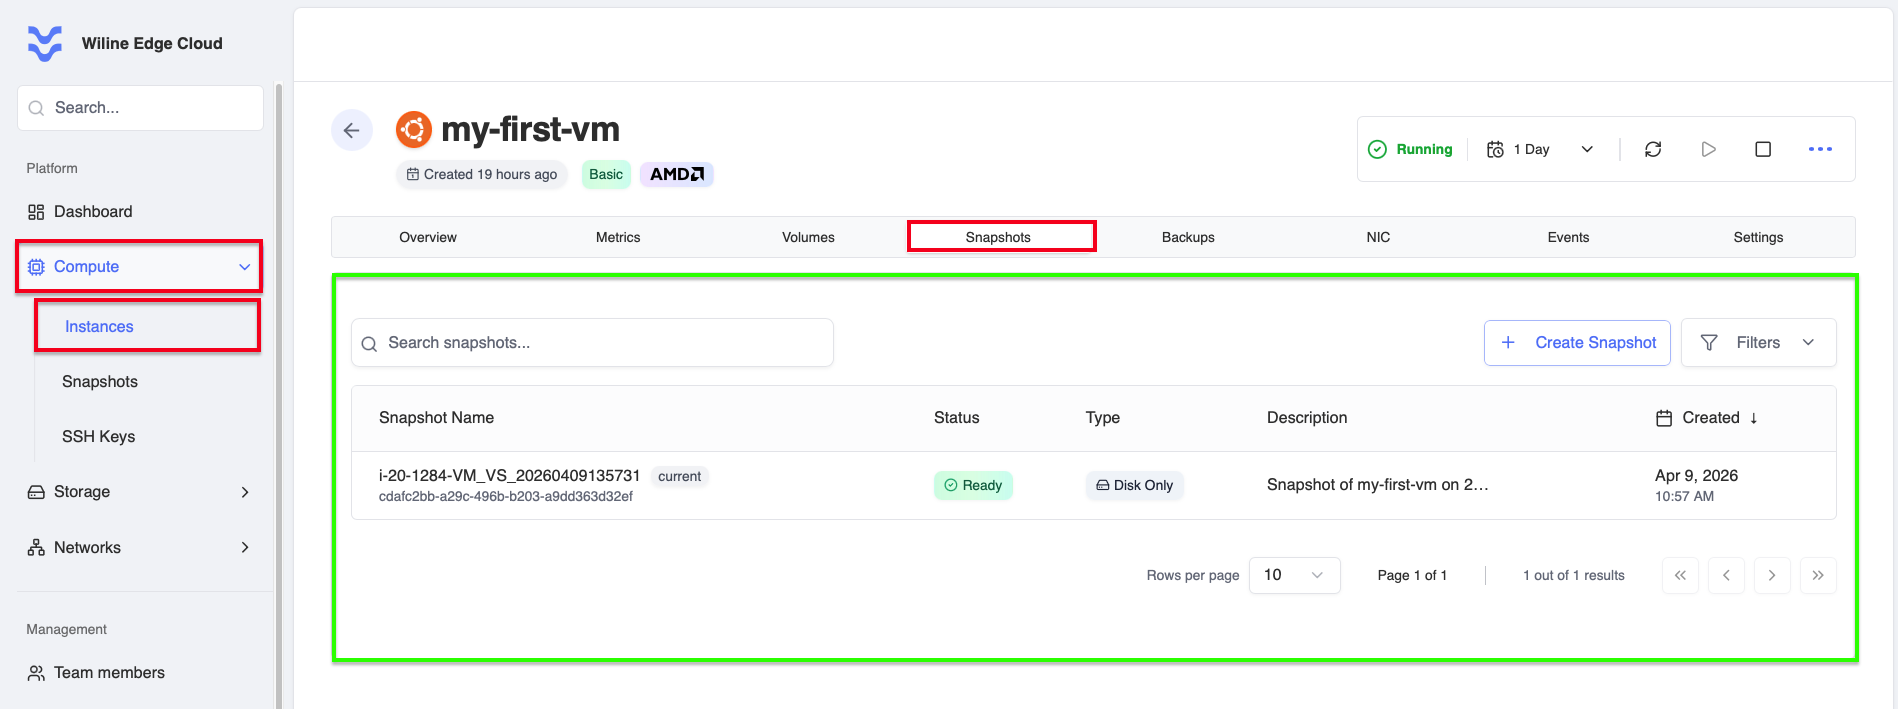This screenshot has height=709, width=1898.
Task: Expand the Networks sidebar section
Action: [x=139, y=547]
